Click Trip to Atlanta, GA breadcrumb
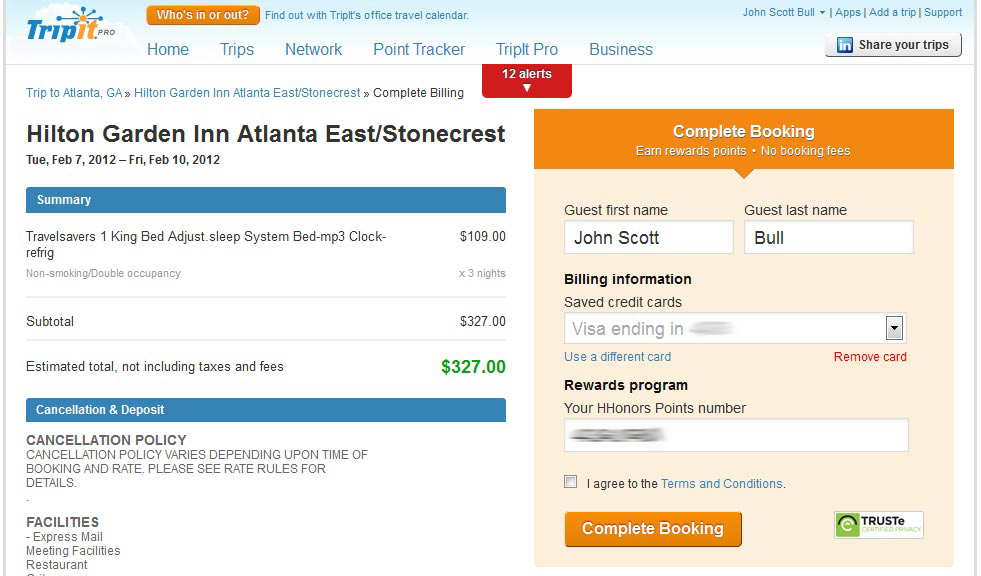The height and width of the screenshot is (576, 981). click(x=74, y=93)
